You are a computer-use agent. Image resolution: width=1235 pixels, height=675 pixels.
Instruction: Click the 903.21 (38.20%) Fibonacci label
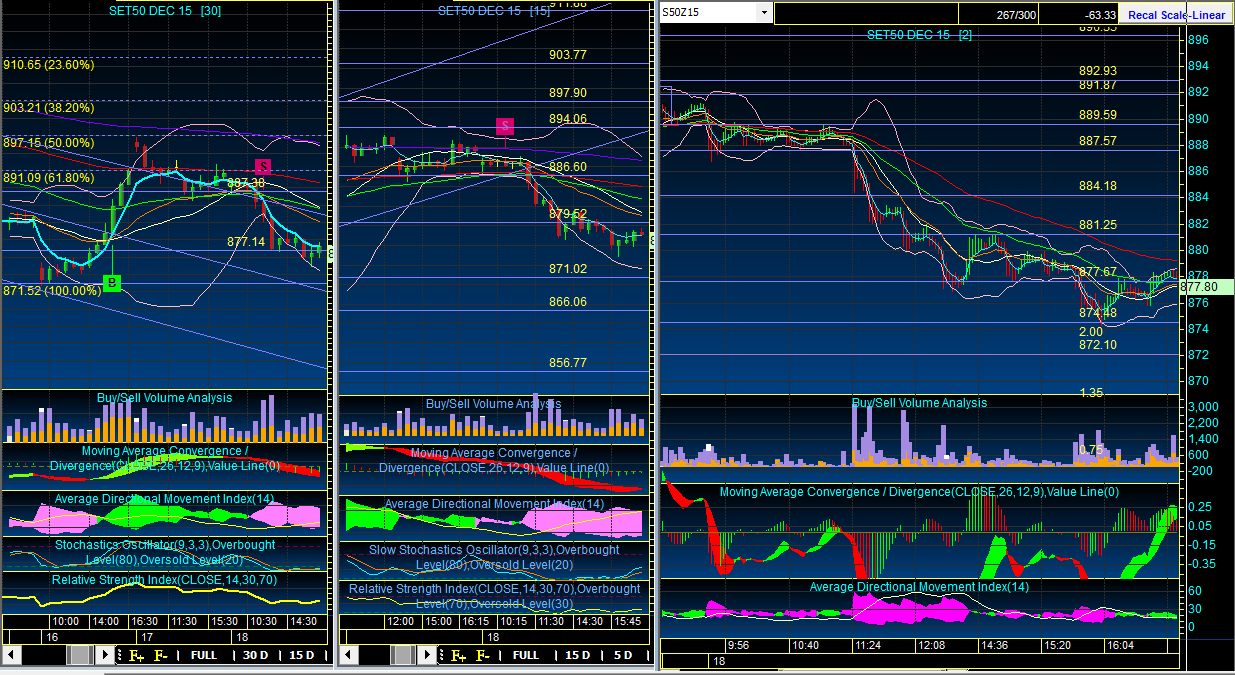(48, 108)
